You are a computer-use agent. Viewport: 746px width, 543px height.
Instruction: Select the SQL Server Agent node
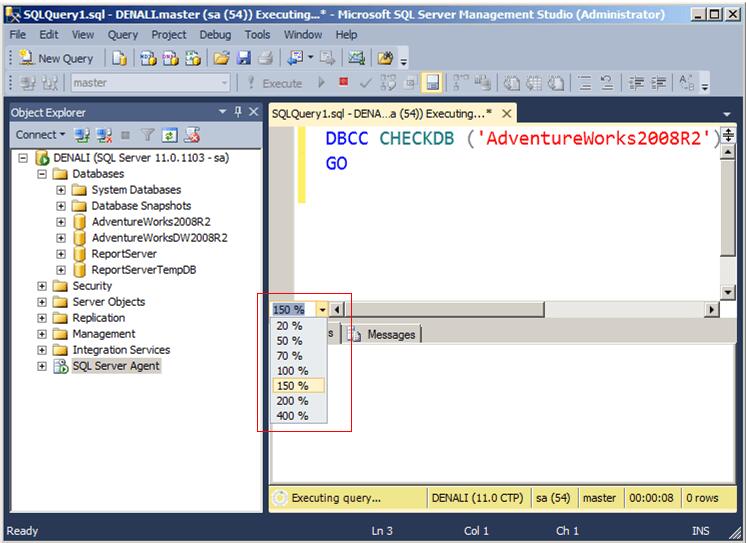tap(116, 365)
